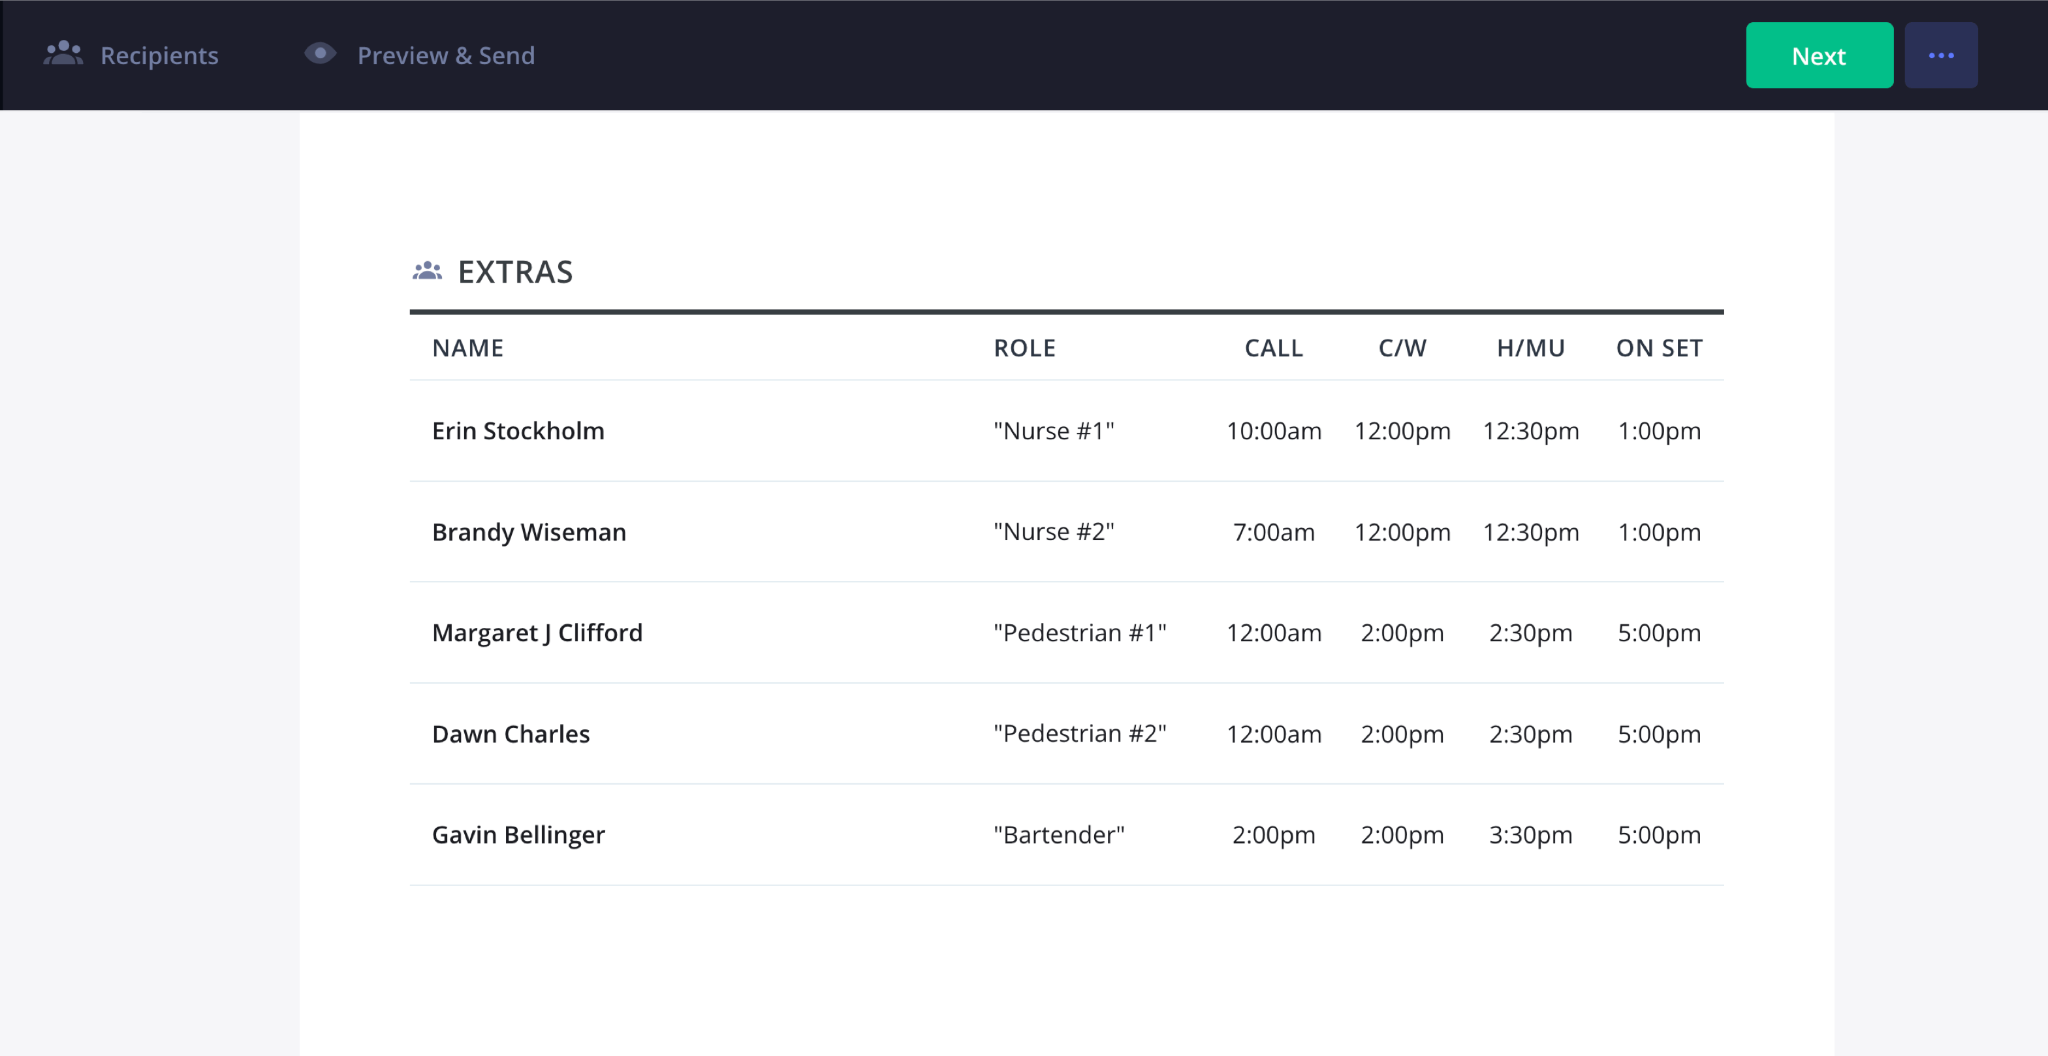Screen dimensions: 2048x1056
Task: Click the "Bartender" role cell
Action: coord(1059,835)
